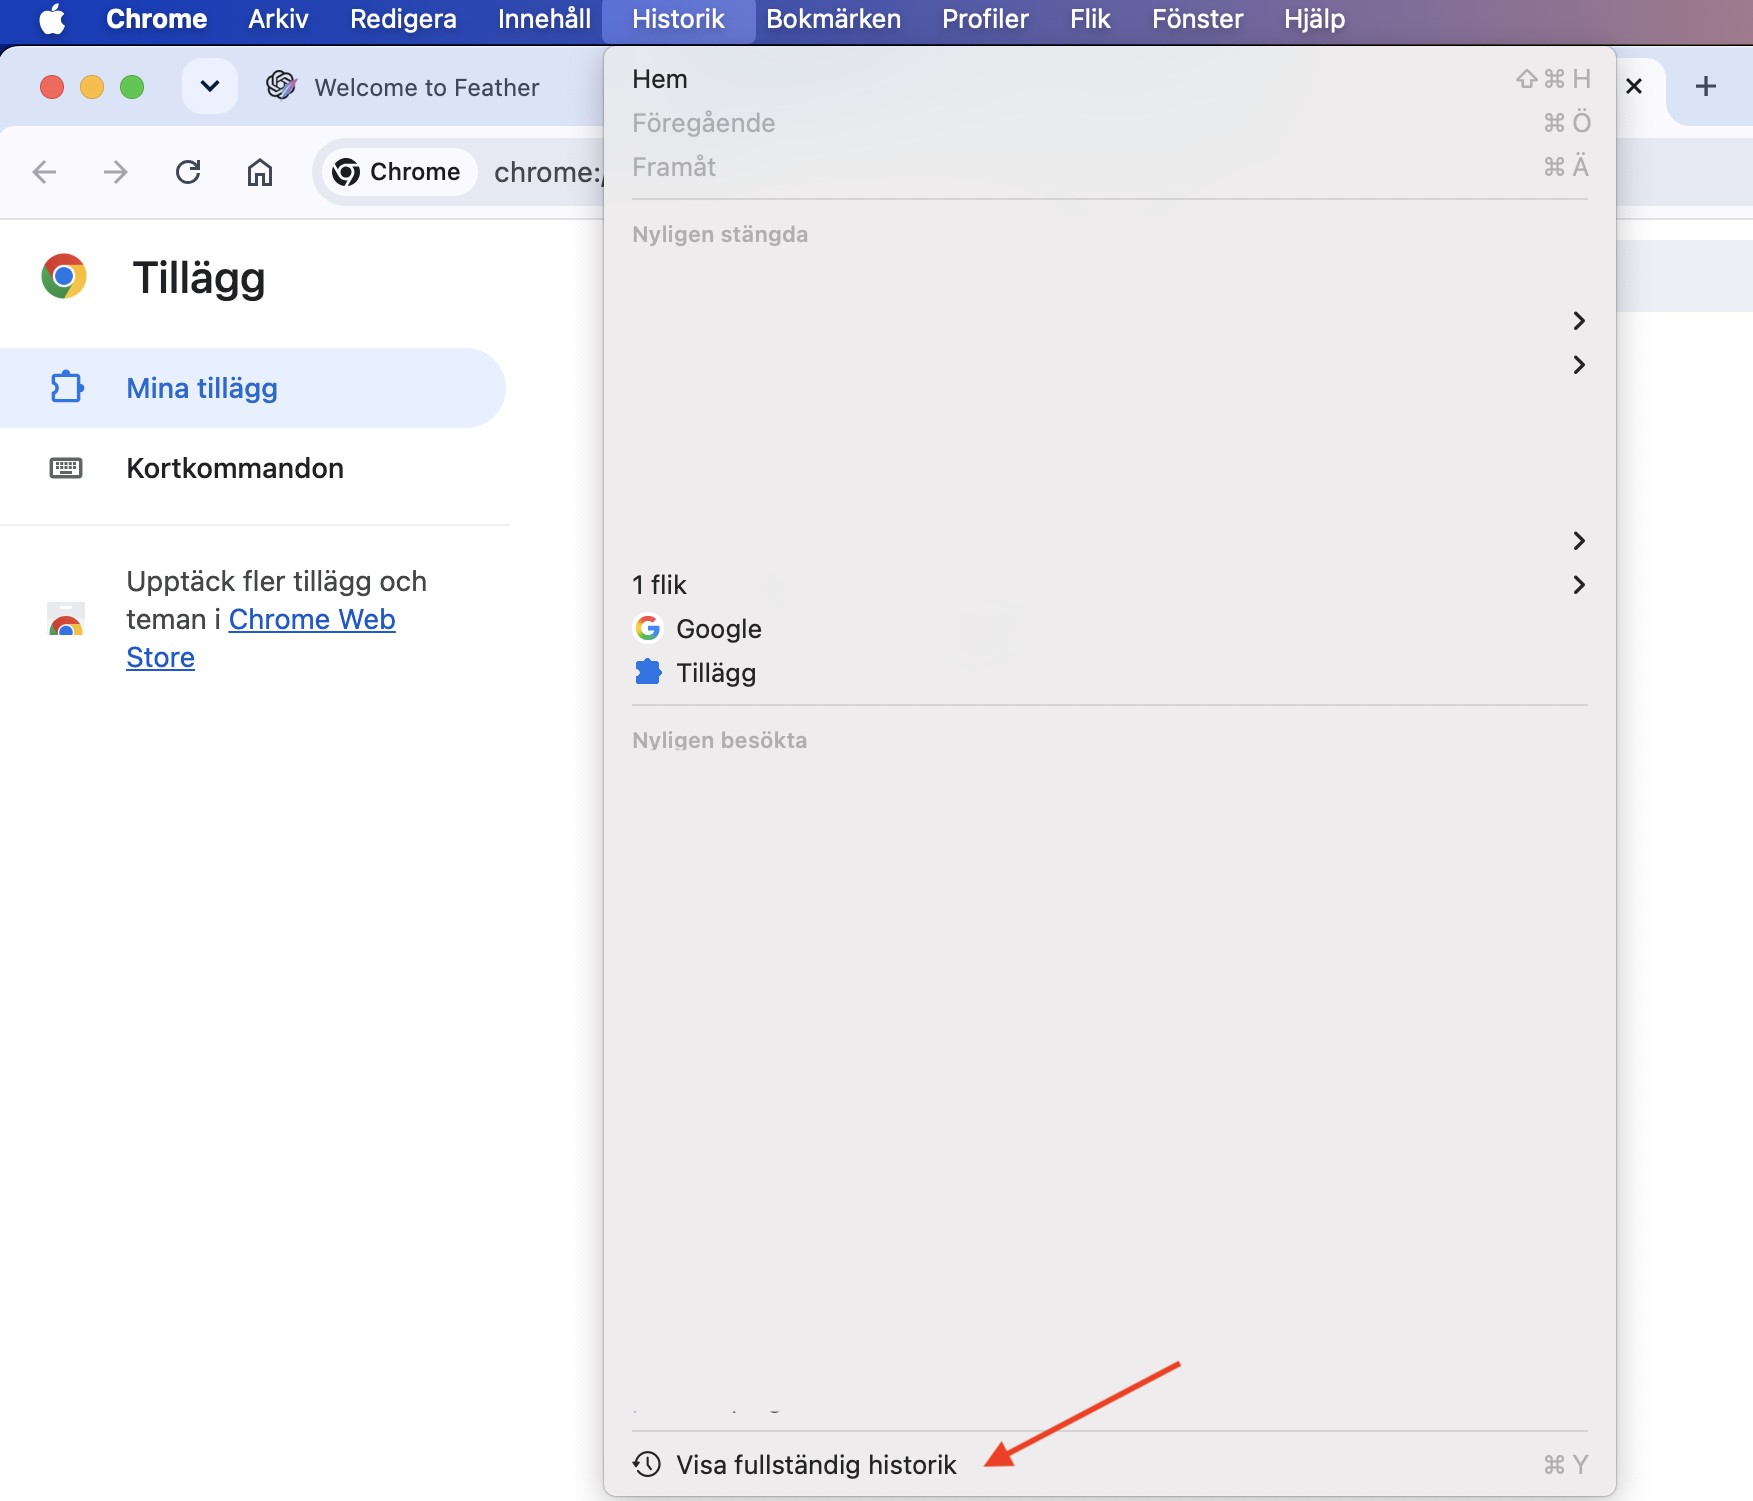This screenshot has height=1501, width=1753.
Task: Click the home icon in toolbar
Action: tap(260, 172)
